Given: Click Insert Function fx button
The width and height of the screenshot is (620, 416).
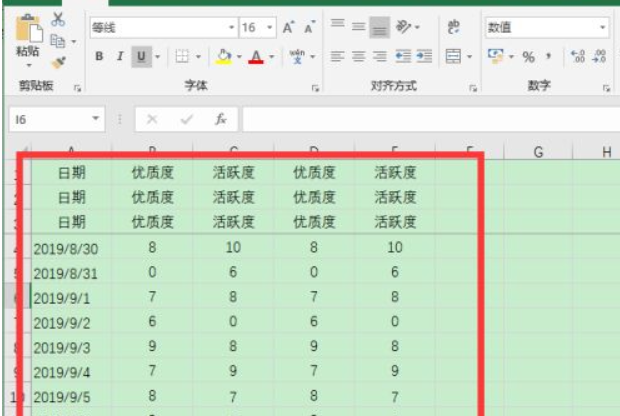Looking at the screenshot, I should click(x=221, y=119).
